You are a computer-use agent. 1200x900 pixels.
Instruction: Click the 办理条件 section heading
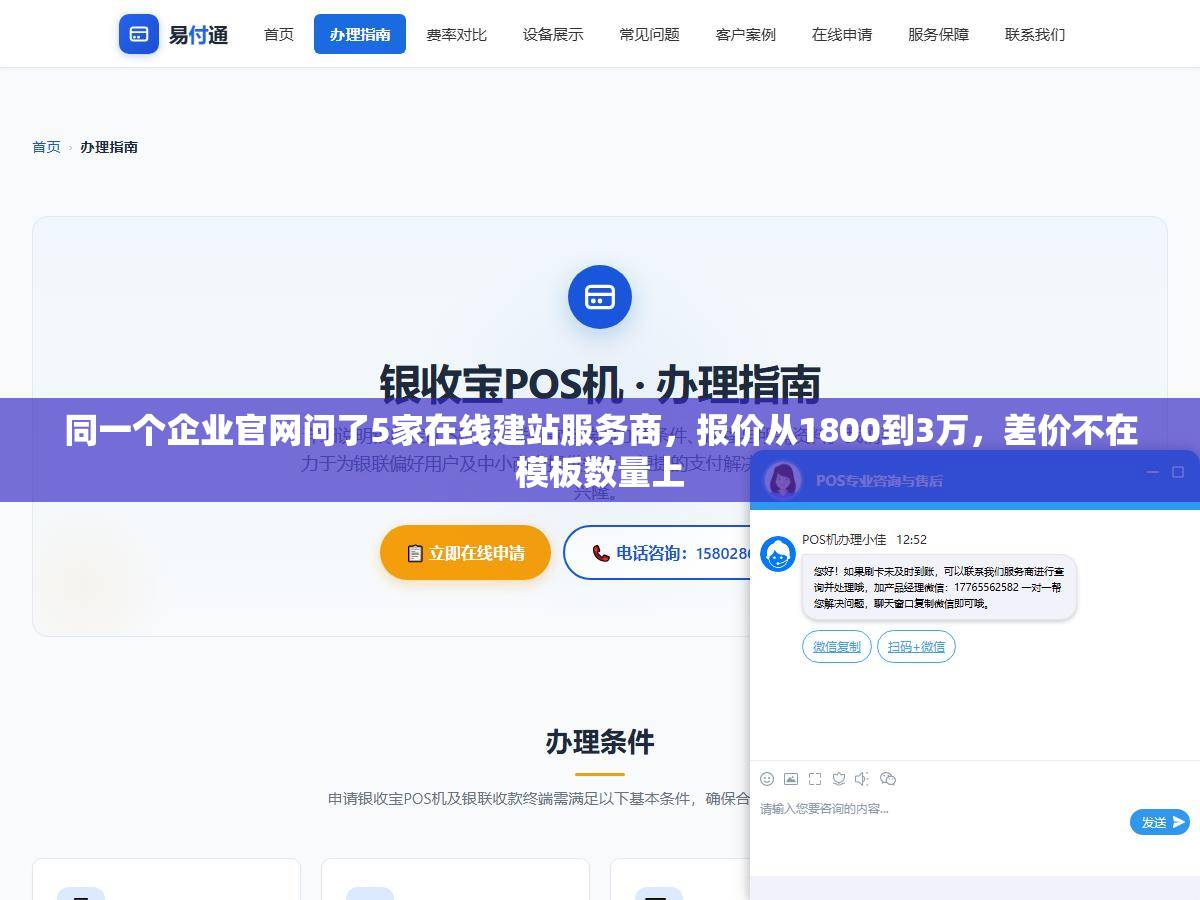coord(600,742)
